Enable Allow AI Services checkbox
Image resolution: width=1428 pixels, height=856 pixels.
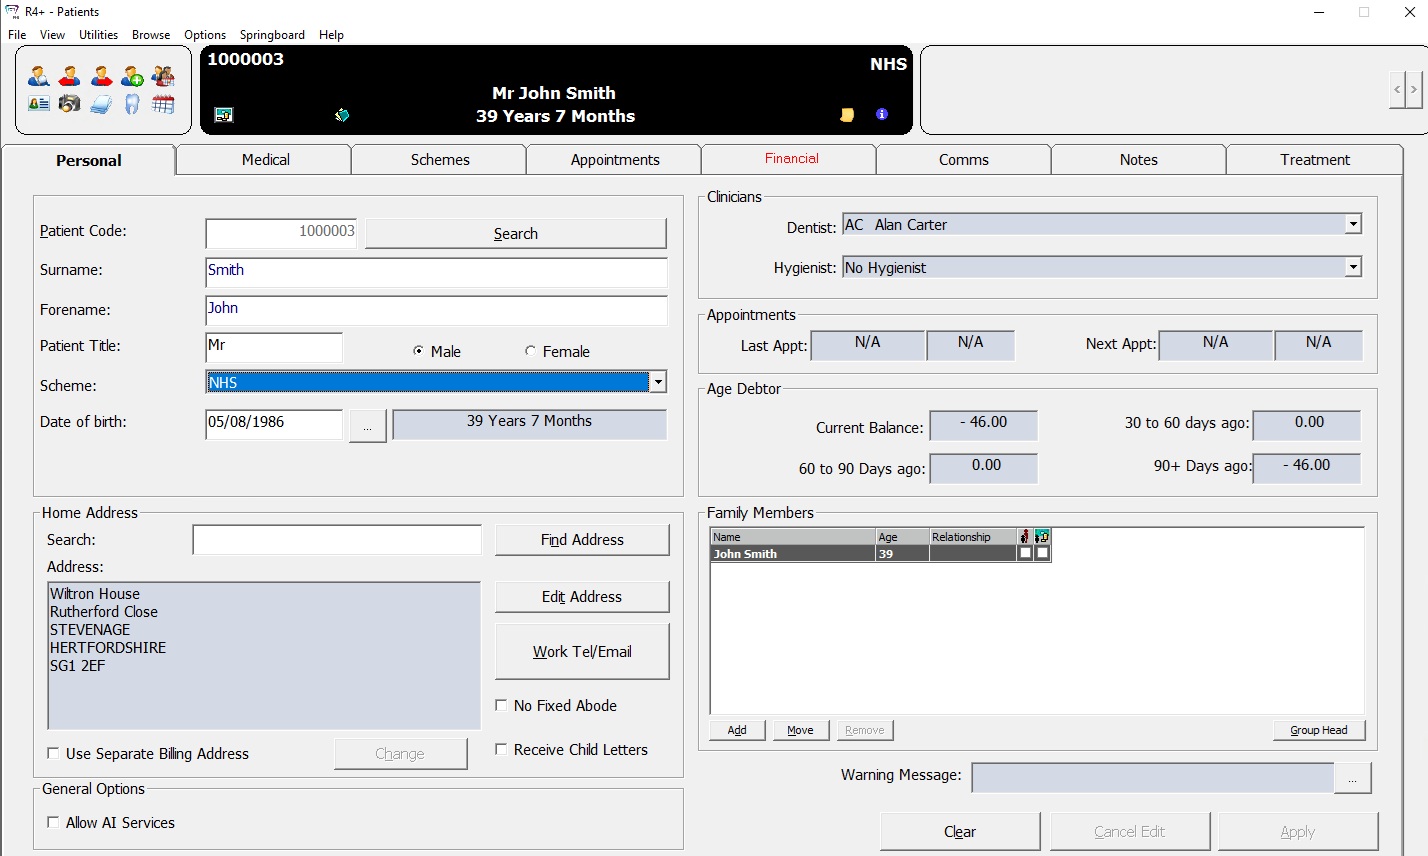(x=53, y=822)
